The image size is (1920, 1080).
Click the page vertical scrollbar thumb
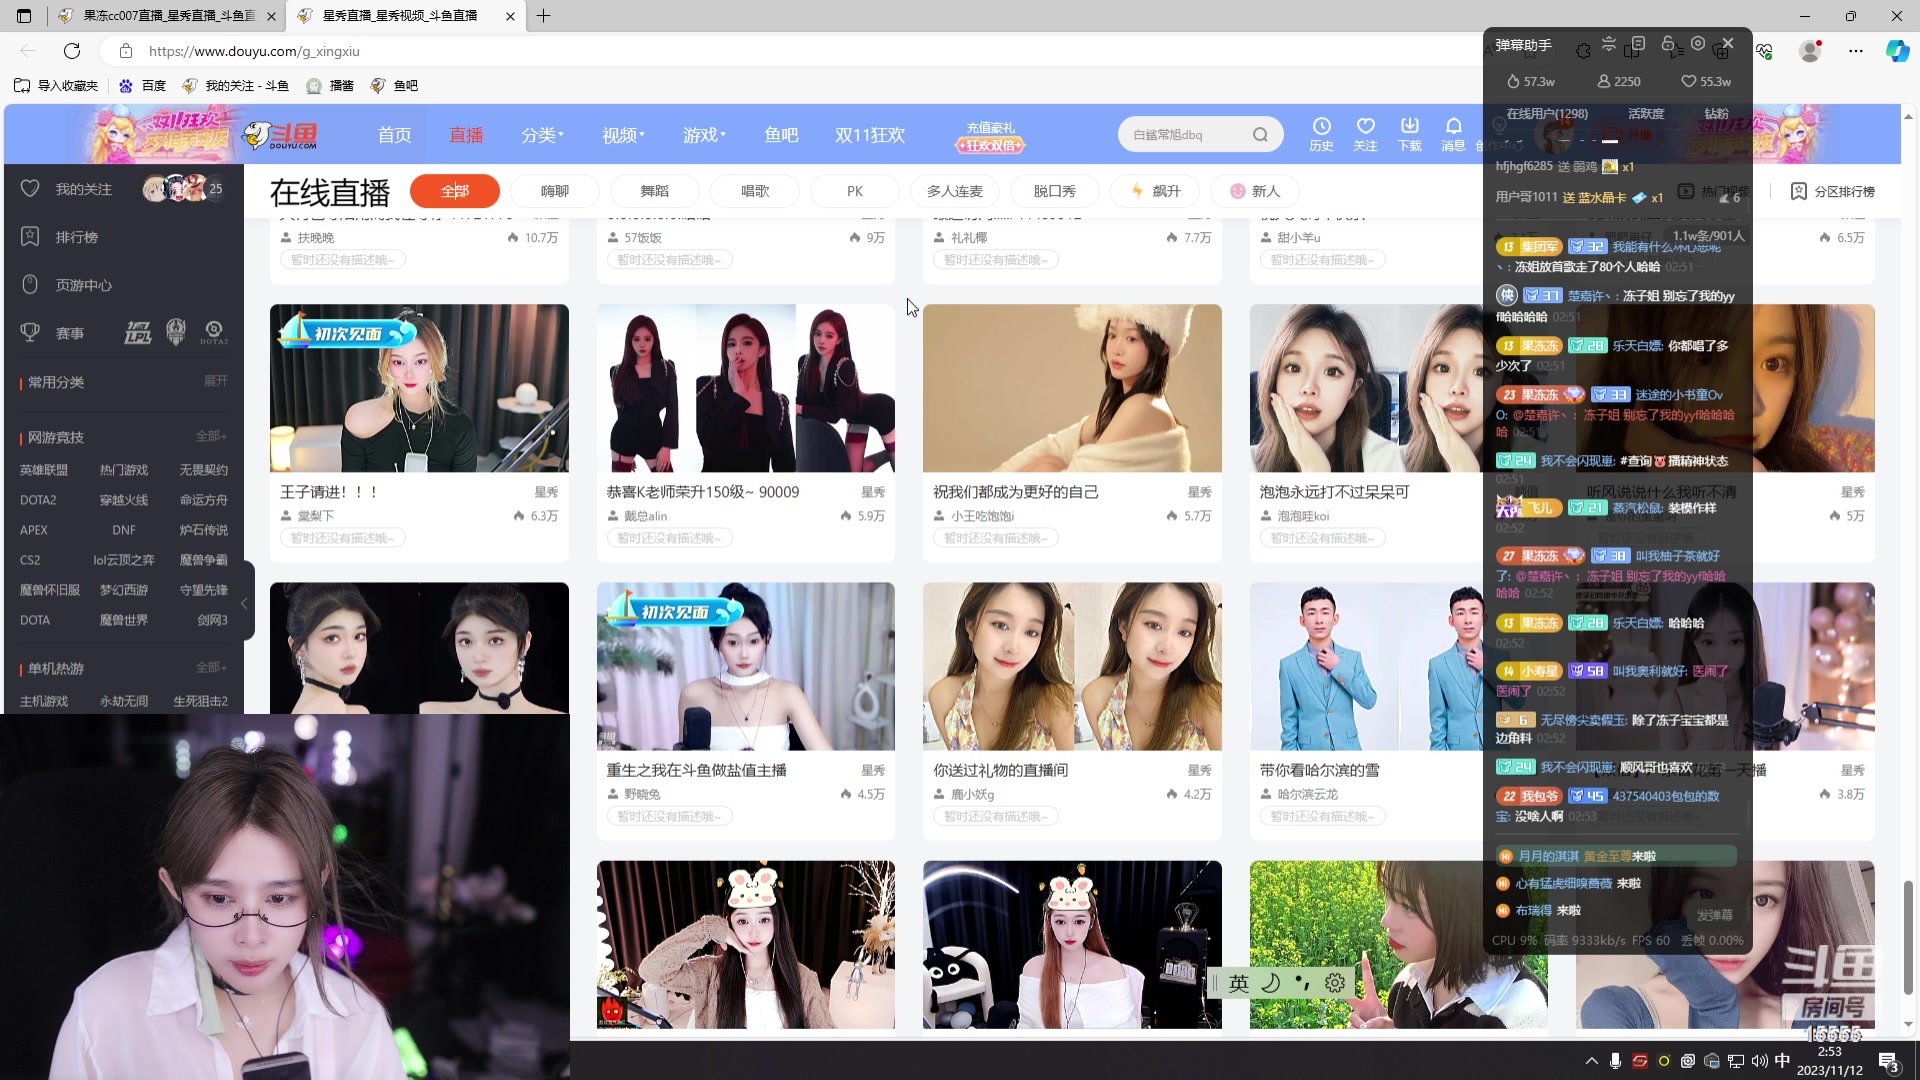1908,938
